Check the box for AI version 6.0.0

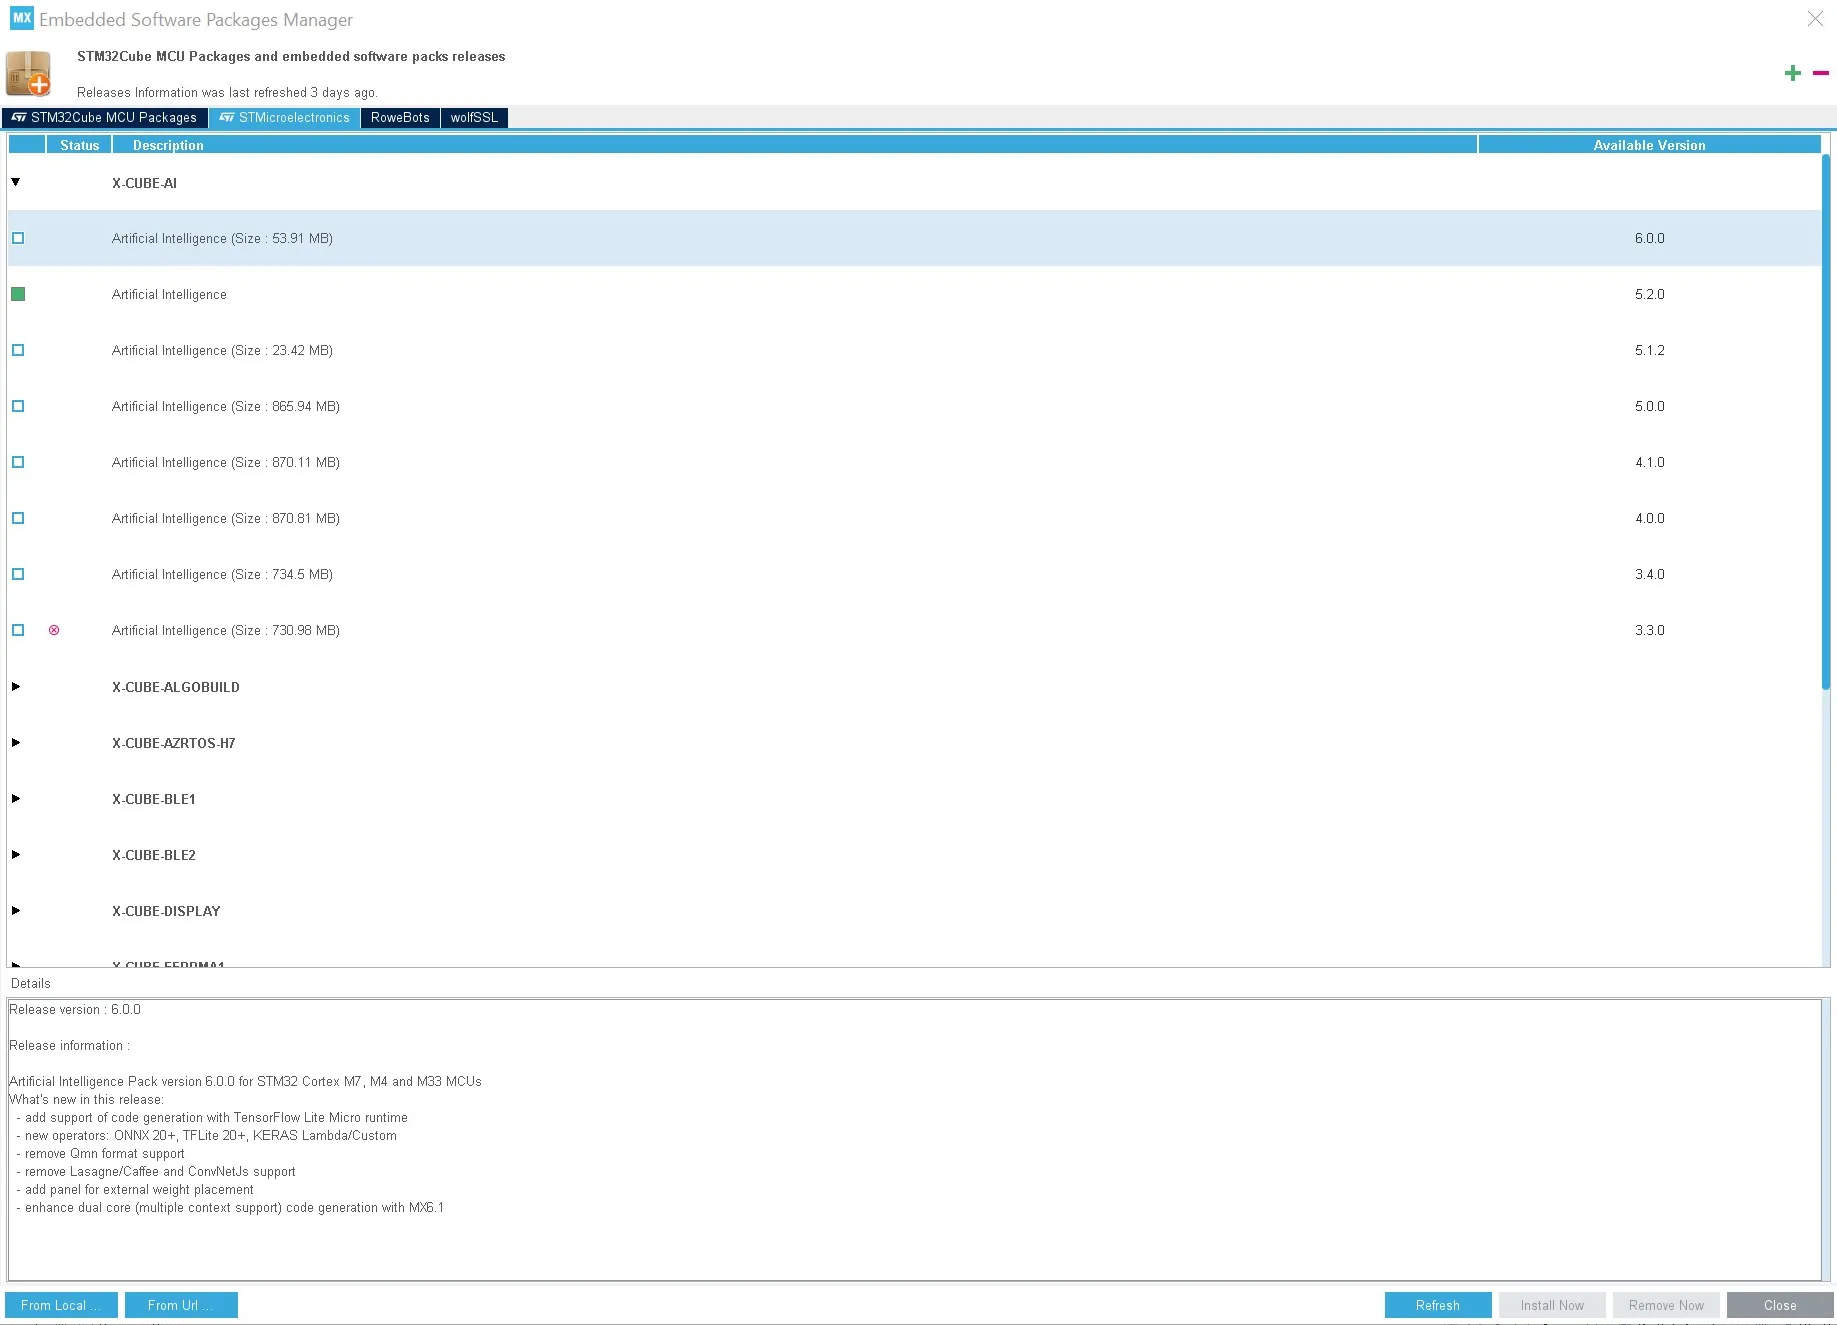(x=18, y=238)
